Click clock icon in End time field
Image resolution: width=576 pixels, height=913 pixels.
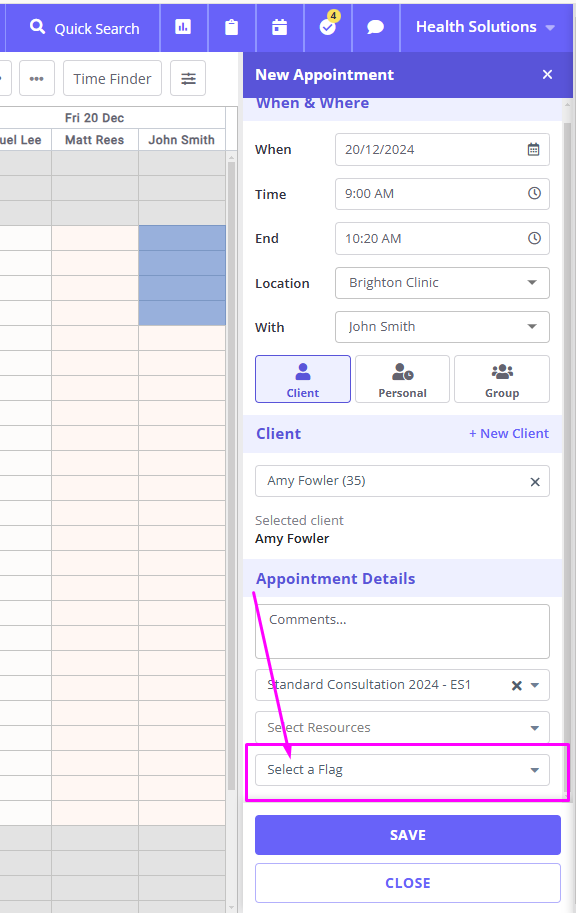pyautogui.click(x=534, y=238)
